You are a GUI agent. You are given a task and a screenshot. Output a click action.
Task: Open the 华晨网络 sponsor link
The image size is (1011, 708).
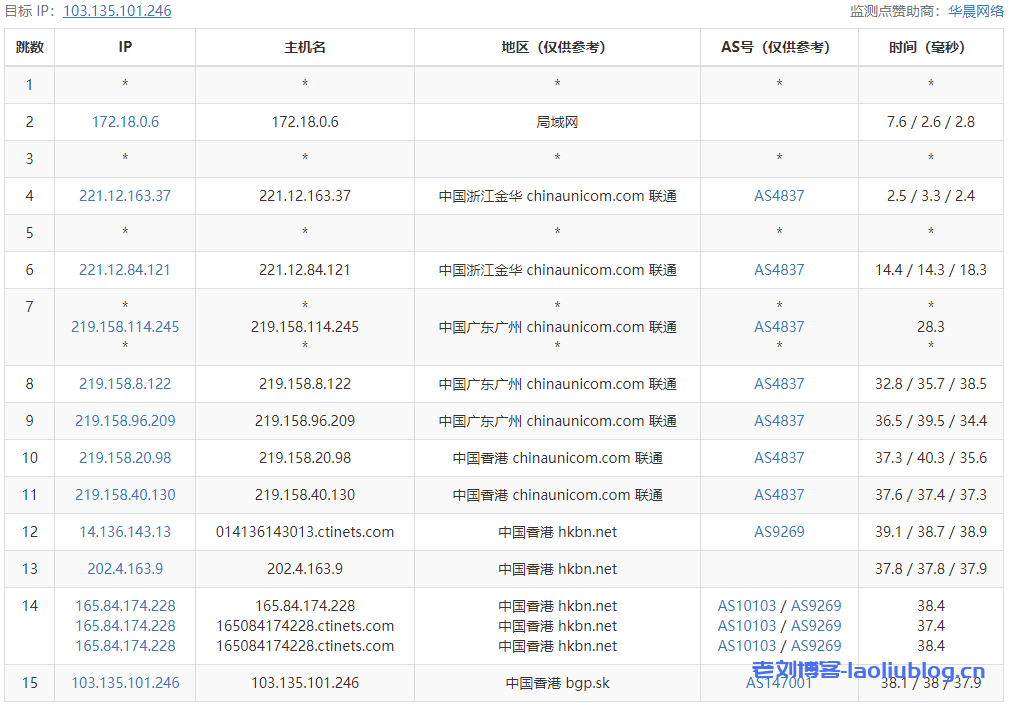click(976, 11)
